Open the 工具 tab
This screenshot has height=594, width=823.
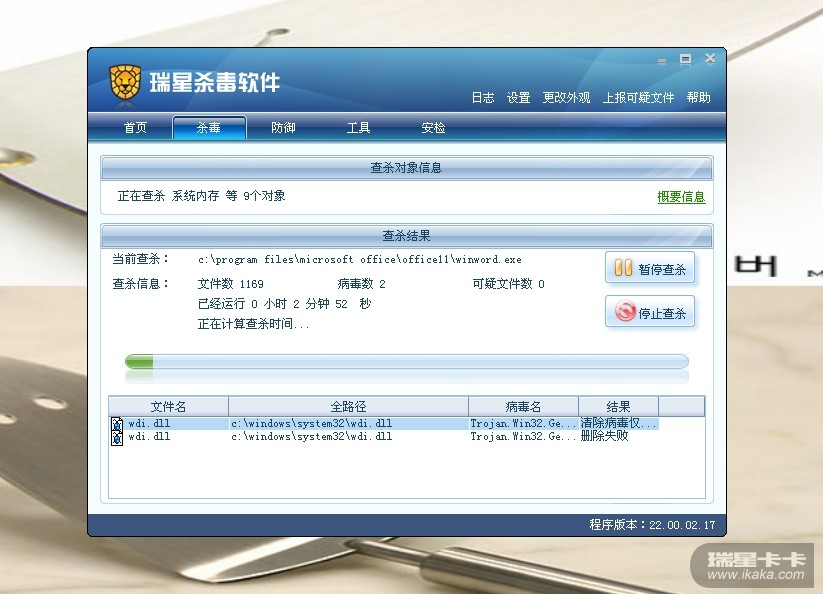coord(358,128)
